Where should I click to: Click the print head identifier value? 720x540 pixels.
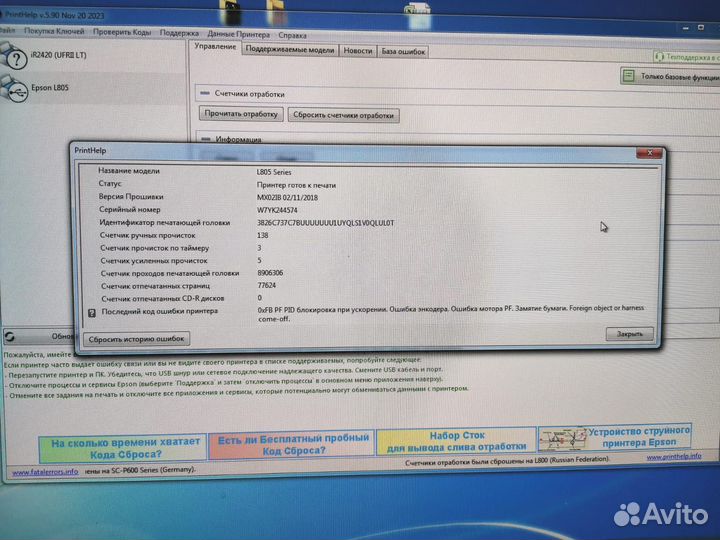(326, 223)
